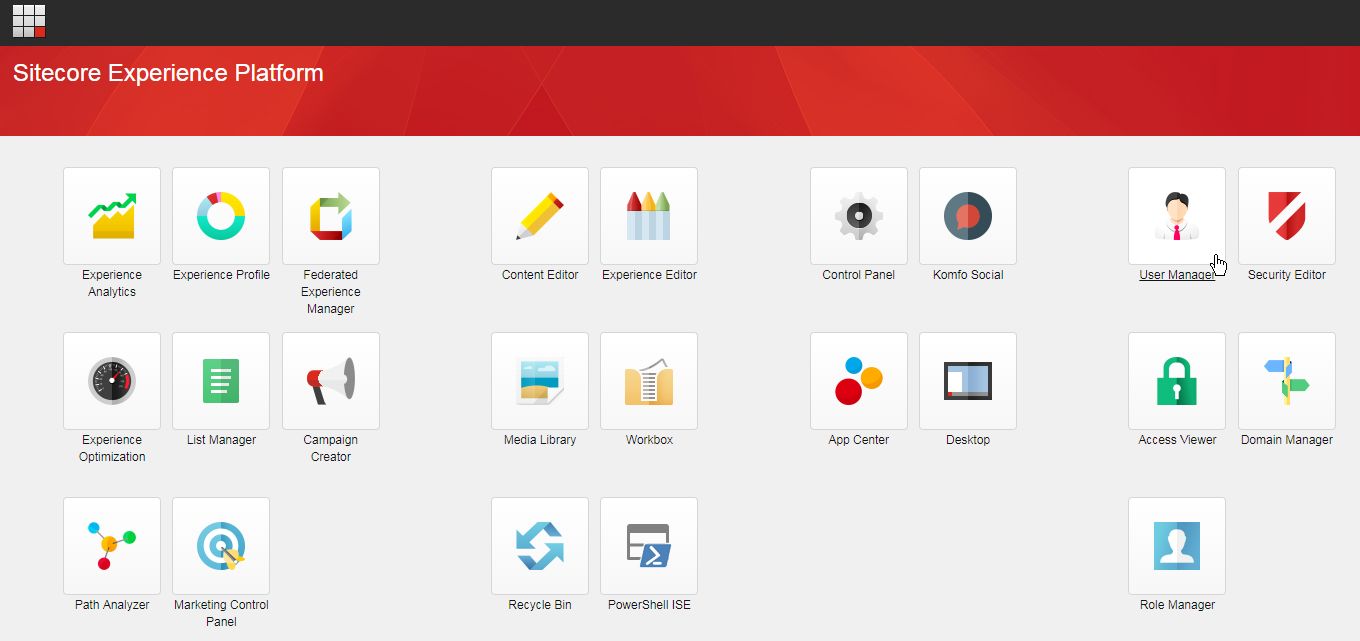Open the Content Editor pencil icon
The width and height of the screenshot is (1360, 641).
pos(540,216)
